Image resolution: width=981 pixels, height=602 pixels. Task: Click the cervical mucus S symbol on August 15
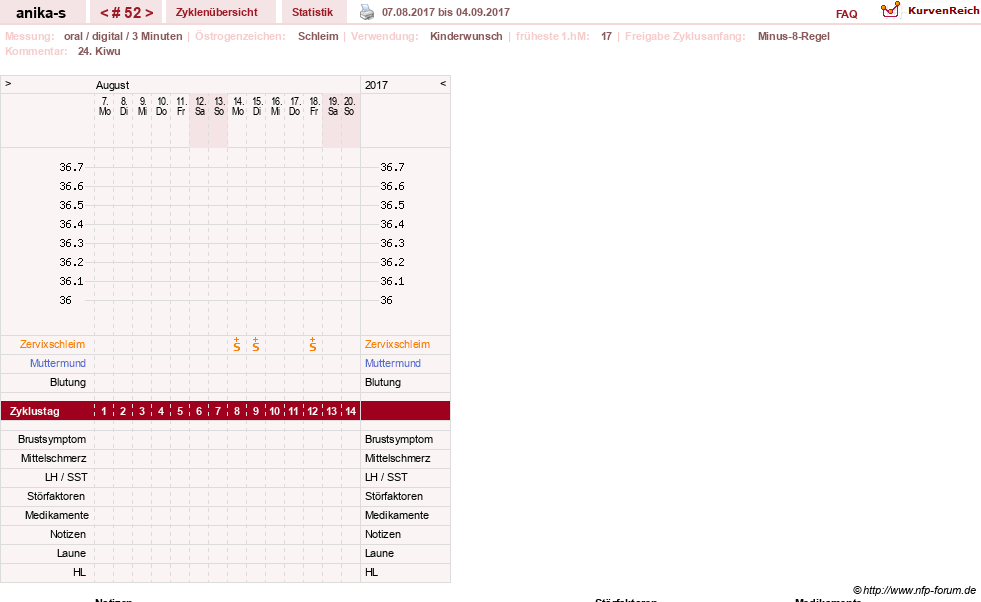click(x=256, y=344)
